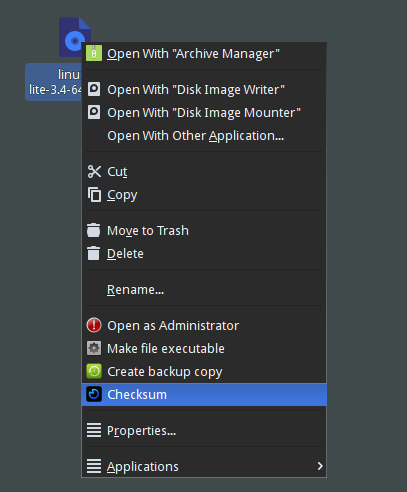Click the Move to Trash bin icon

pos(93,230)
